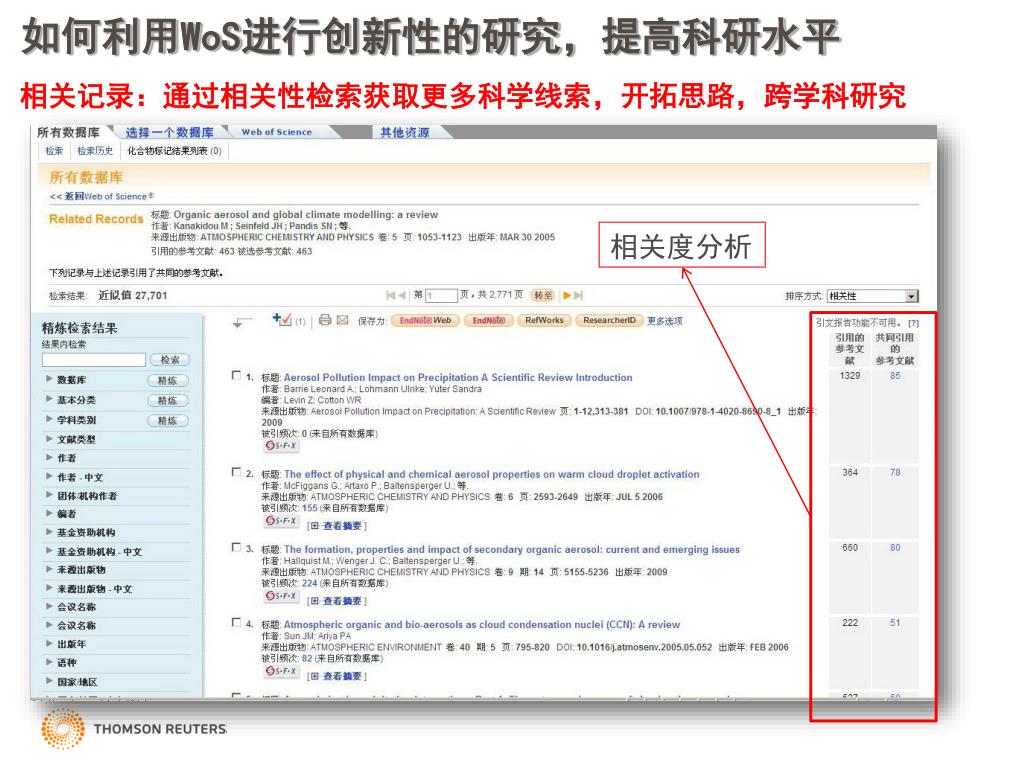Switch to 所有数据库 tab
1024x768 pixels.
coord(69,133)
